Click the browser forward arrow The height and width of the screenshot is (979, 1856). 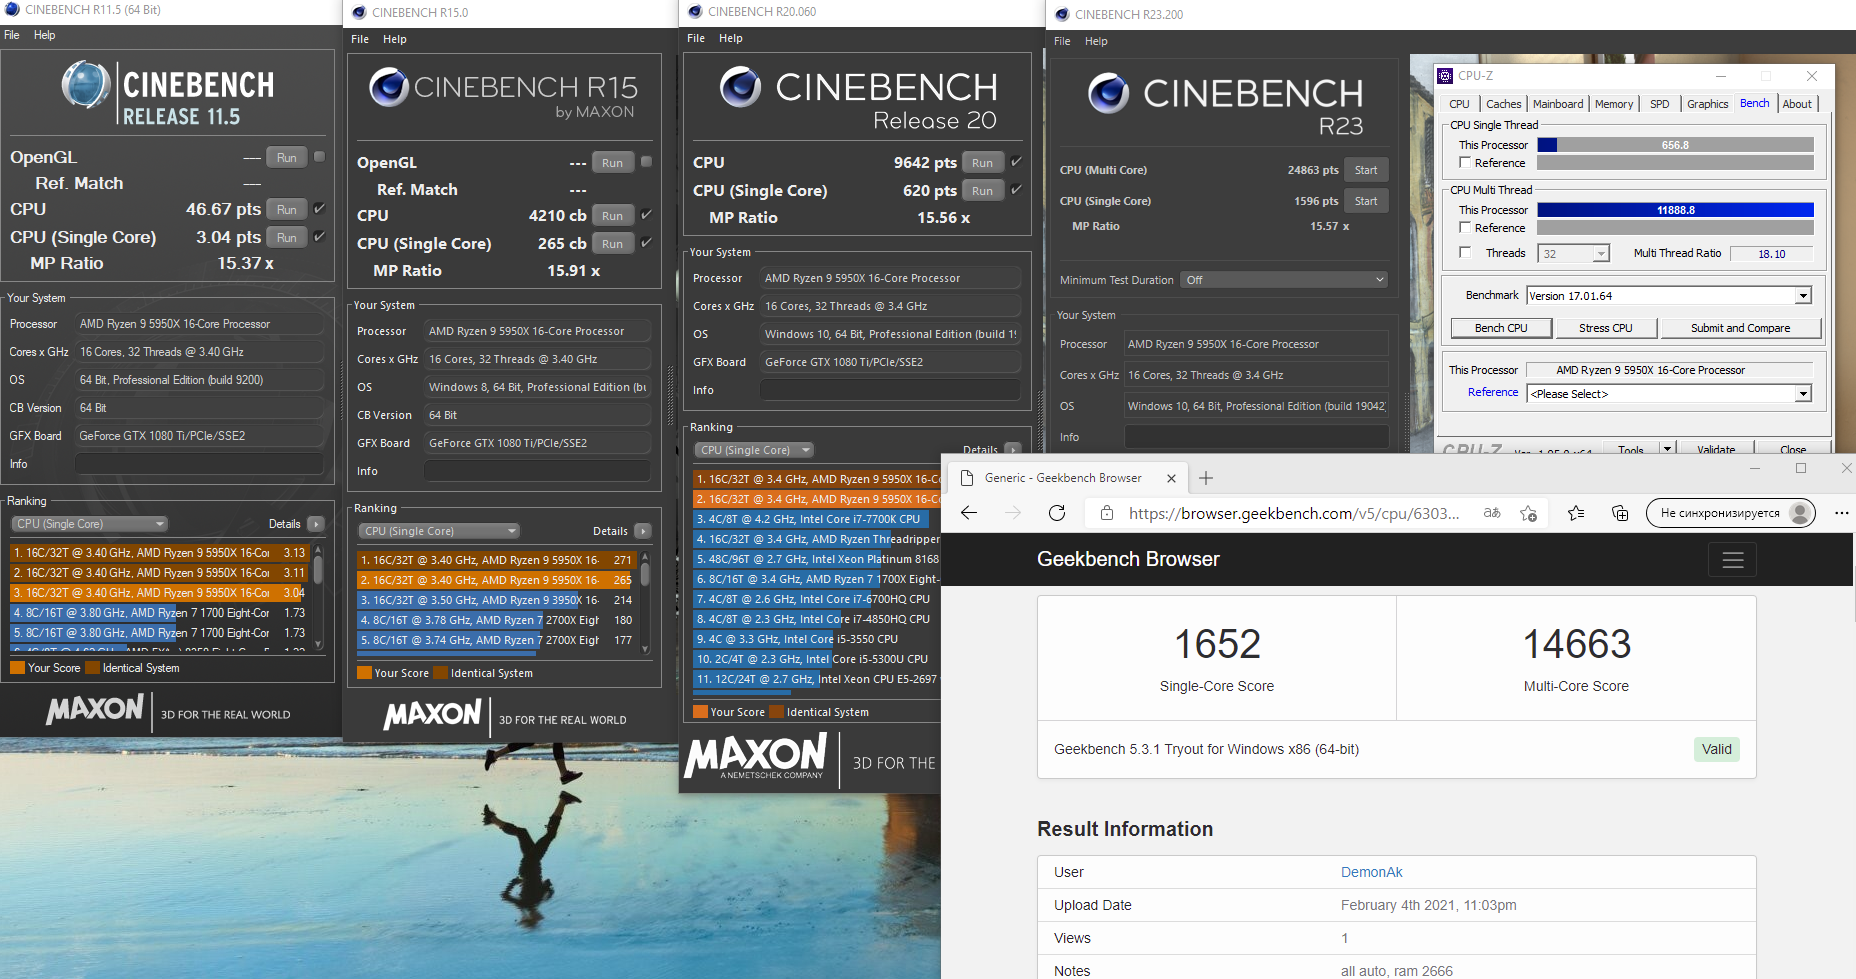pyautogui.click(x=1013, y=513)
